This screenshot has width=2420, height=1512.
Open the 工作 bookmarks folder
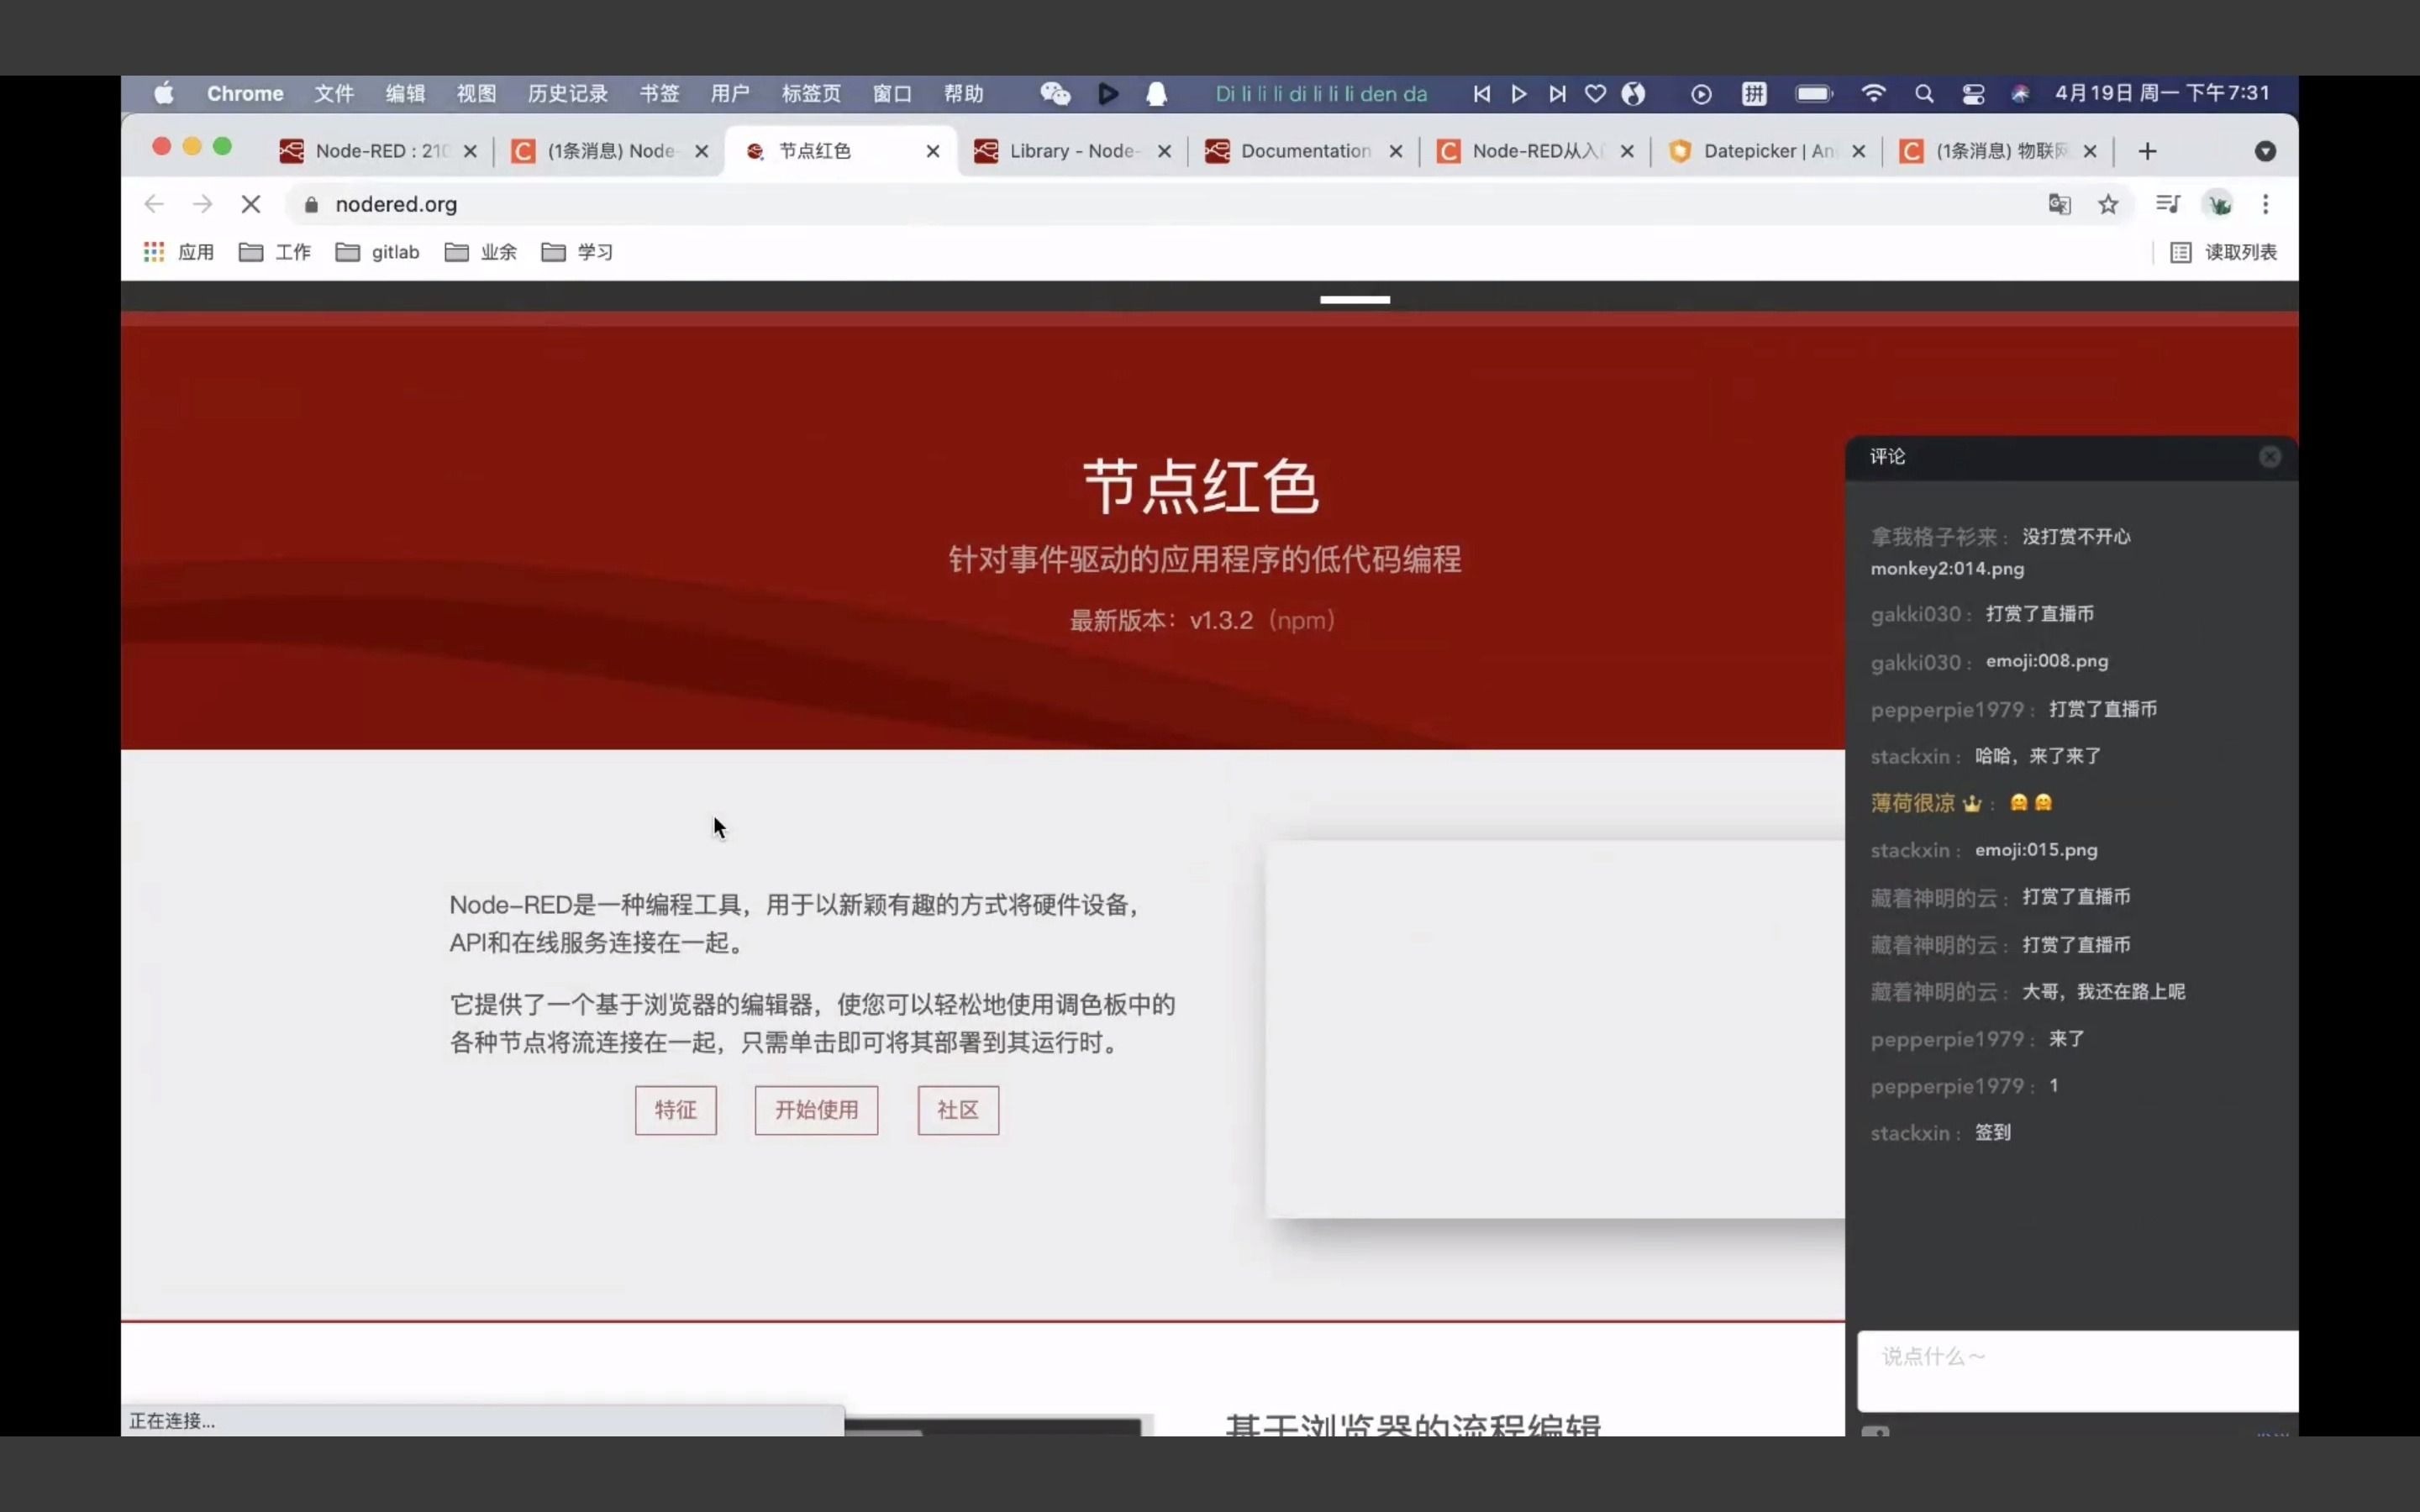pos(275,252)
